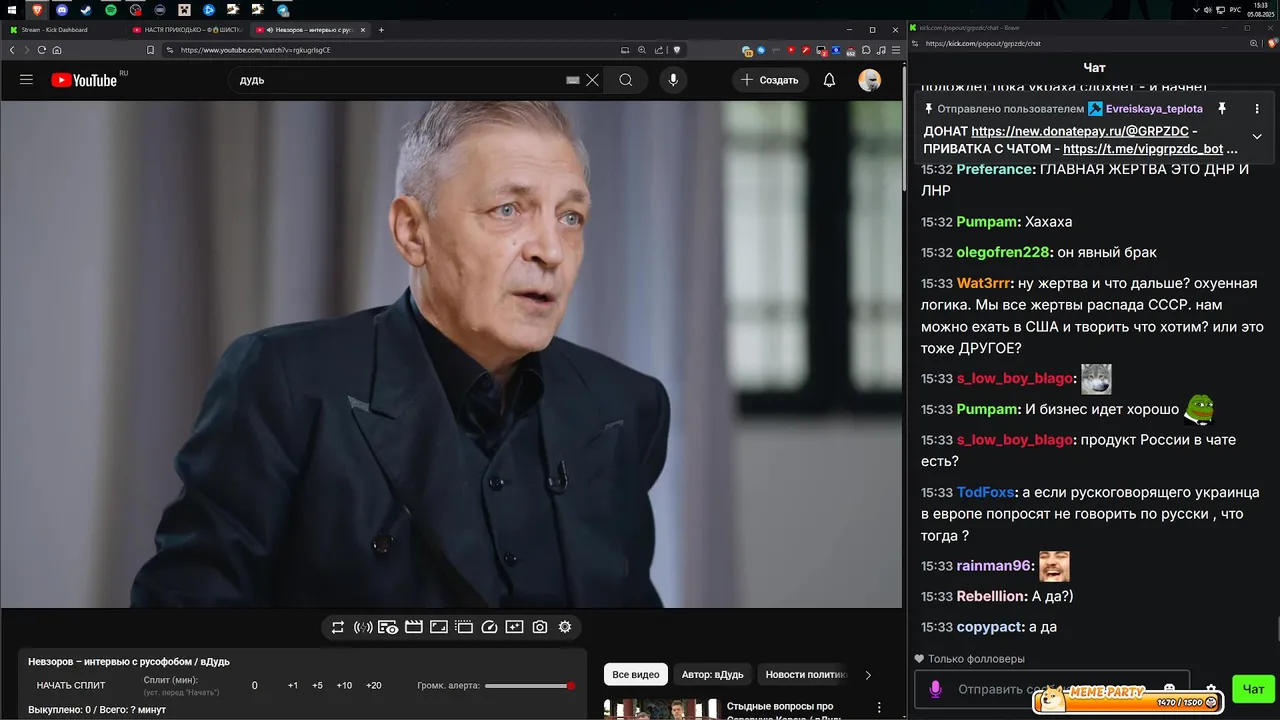Click the resize player frame icon
This screenshot has width=1280, height=720.
click(x=439, y=627)
